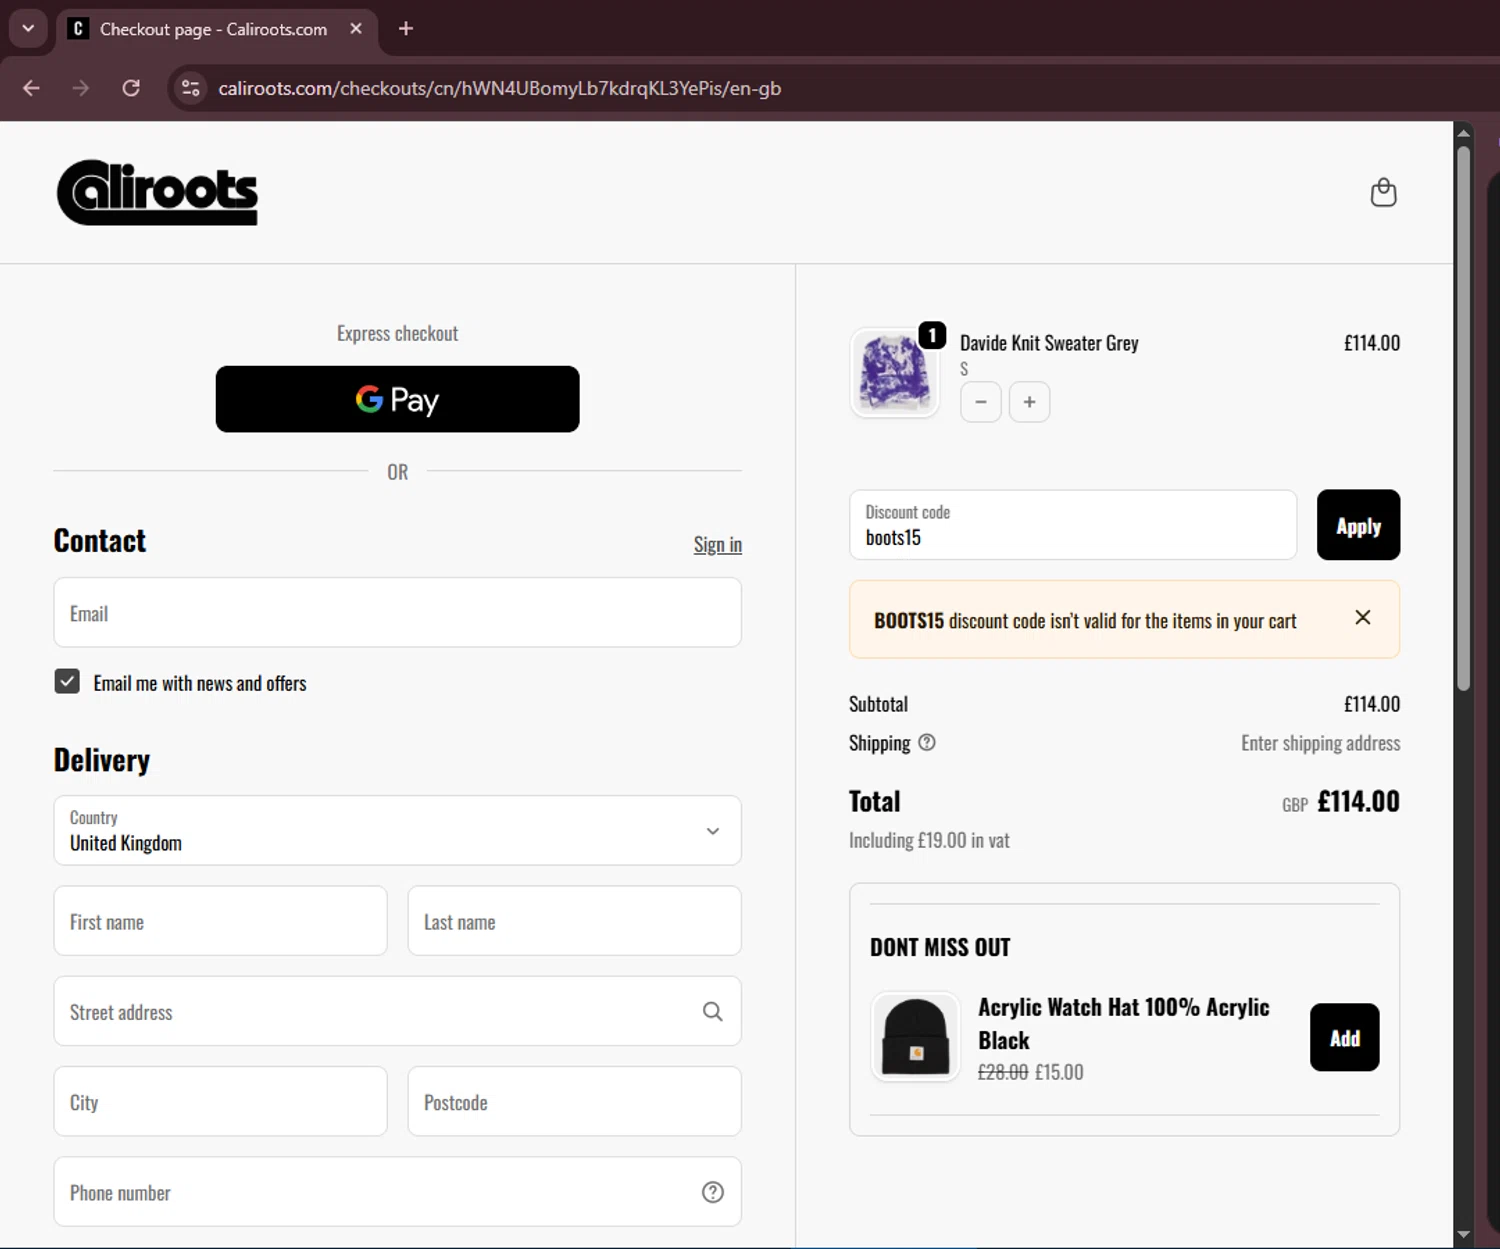Pay with Google Pay express checkout
The image size is (1500, 1249).
click(x=397, y=399)
